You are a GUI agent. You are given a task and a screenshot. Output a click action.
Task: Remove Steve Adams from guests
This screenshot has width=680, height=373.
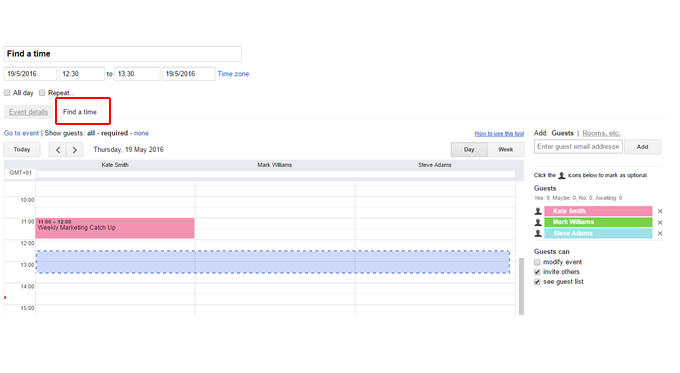coord(660,233)
